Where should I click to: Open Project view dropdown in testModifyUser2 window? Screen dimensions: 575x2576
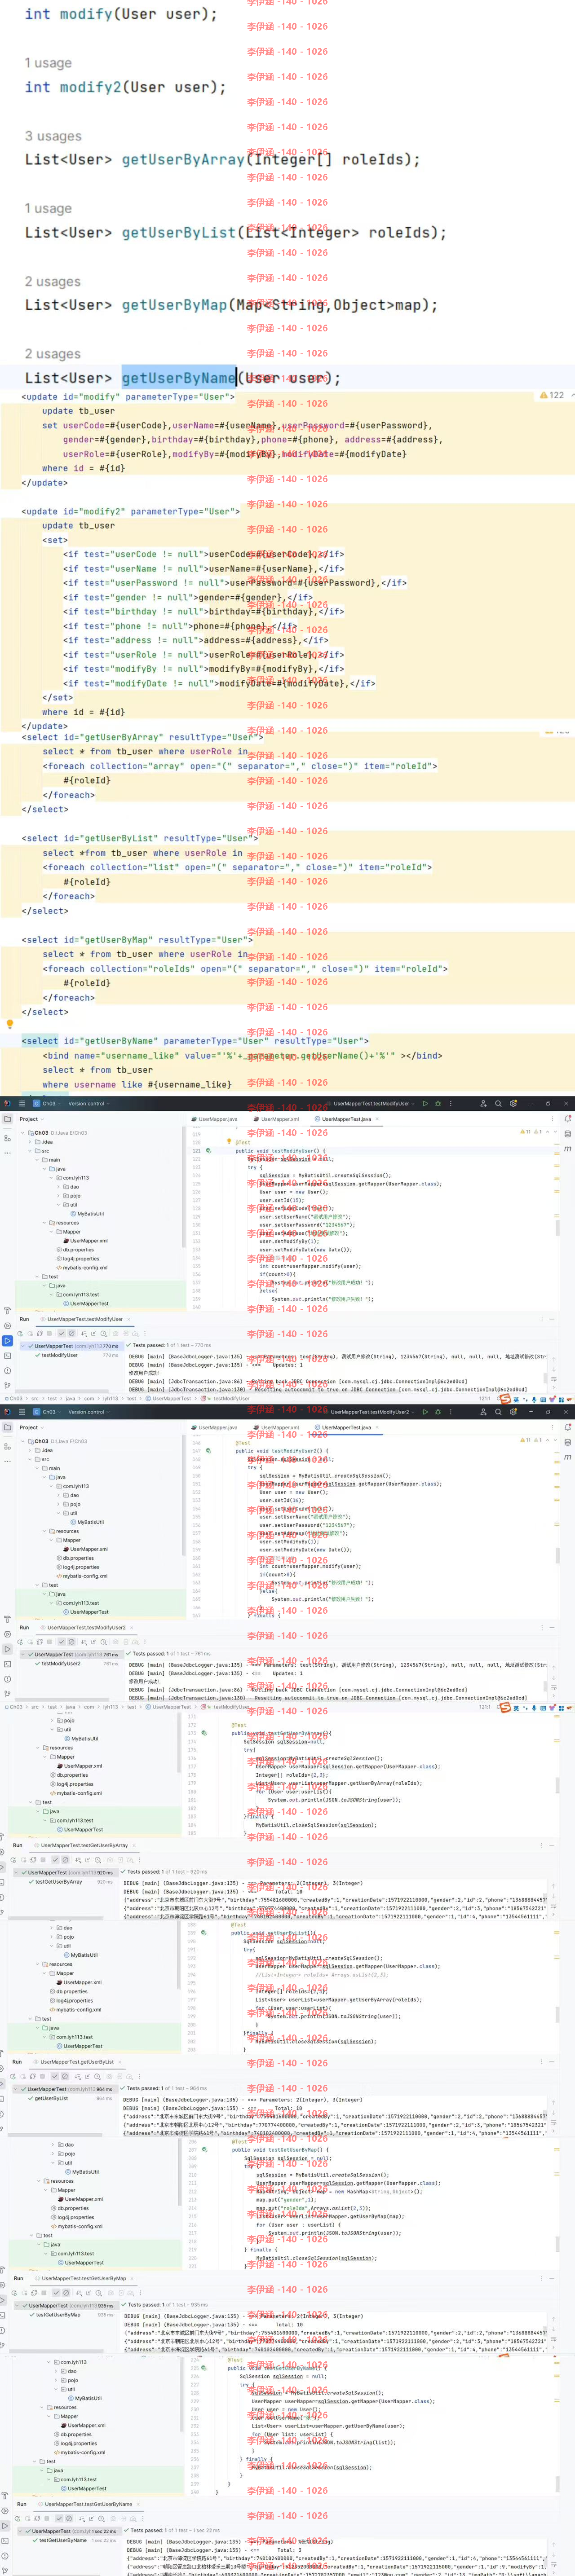31,1427
